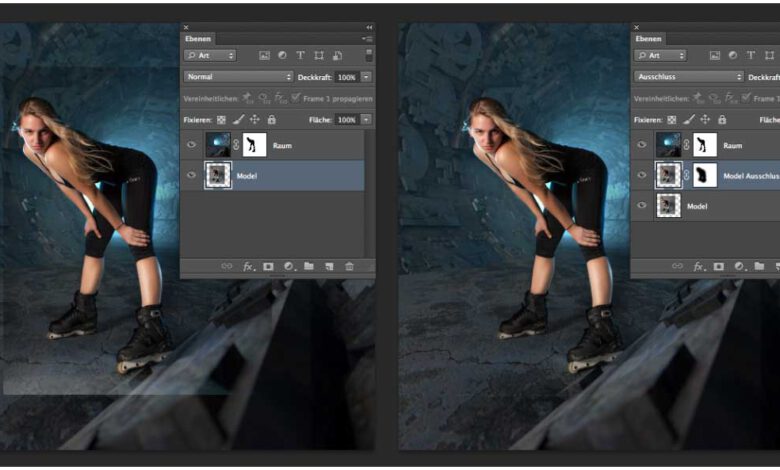Add layer mask in right panel

click(x=718, y=267)
